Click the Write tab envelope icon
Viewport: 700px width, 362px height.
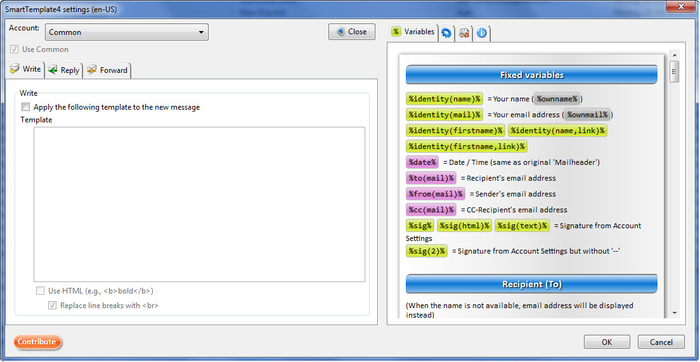[15, 69]
